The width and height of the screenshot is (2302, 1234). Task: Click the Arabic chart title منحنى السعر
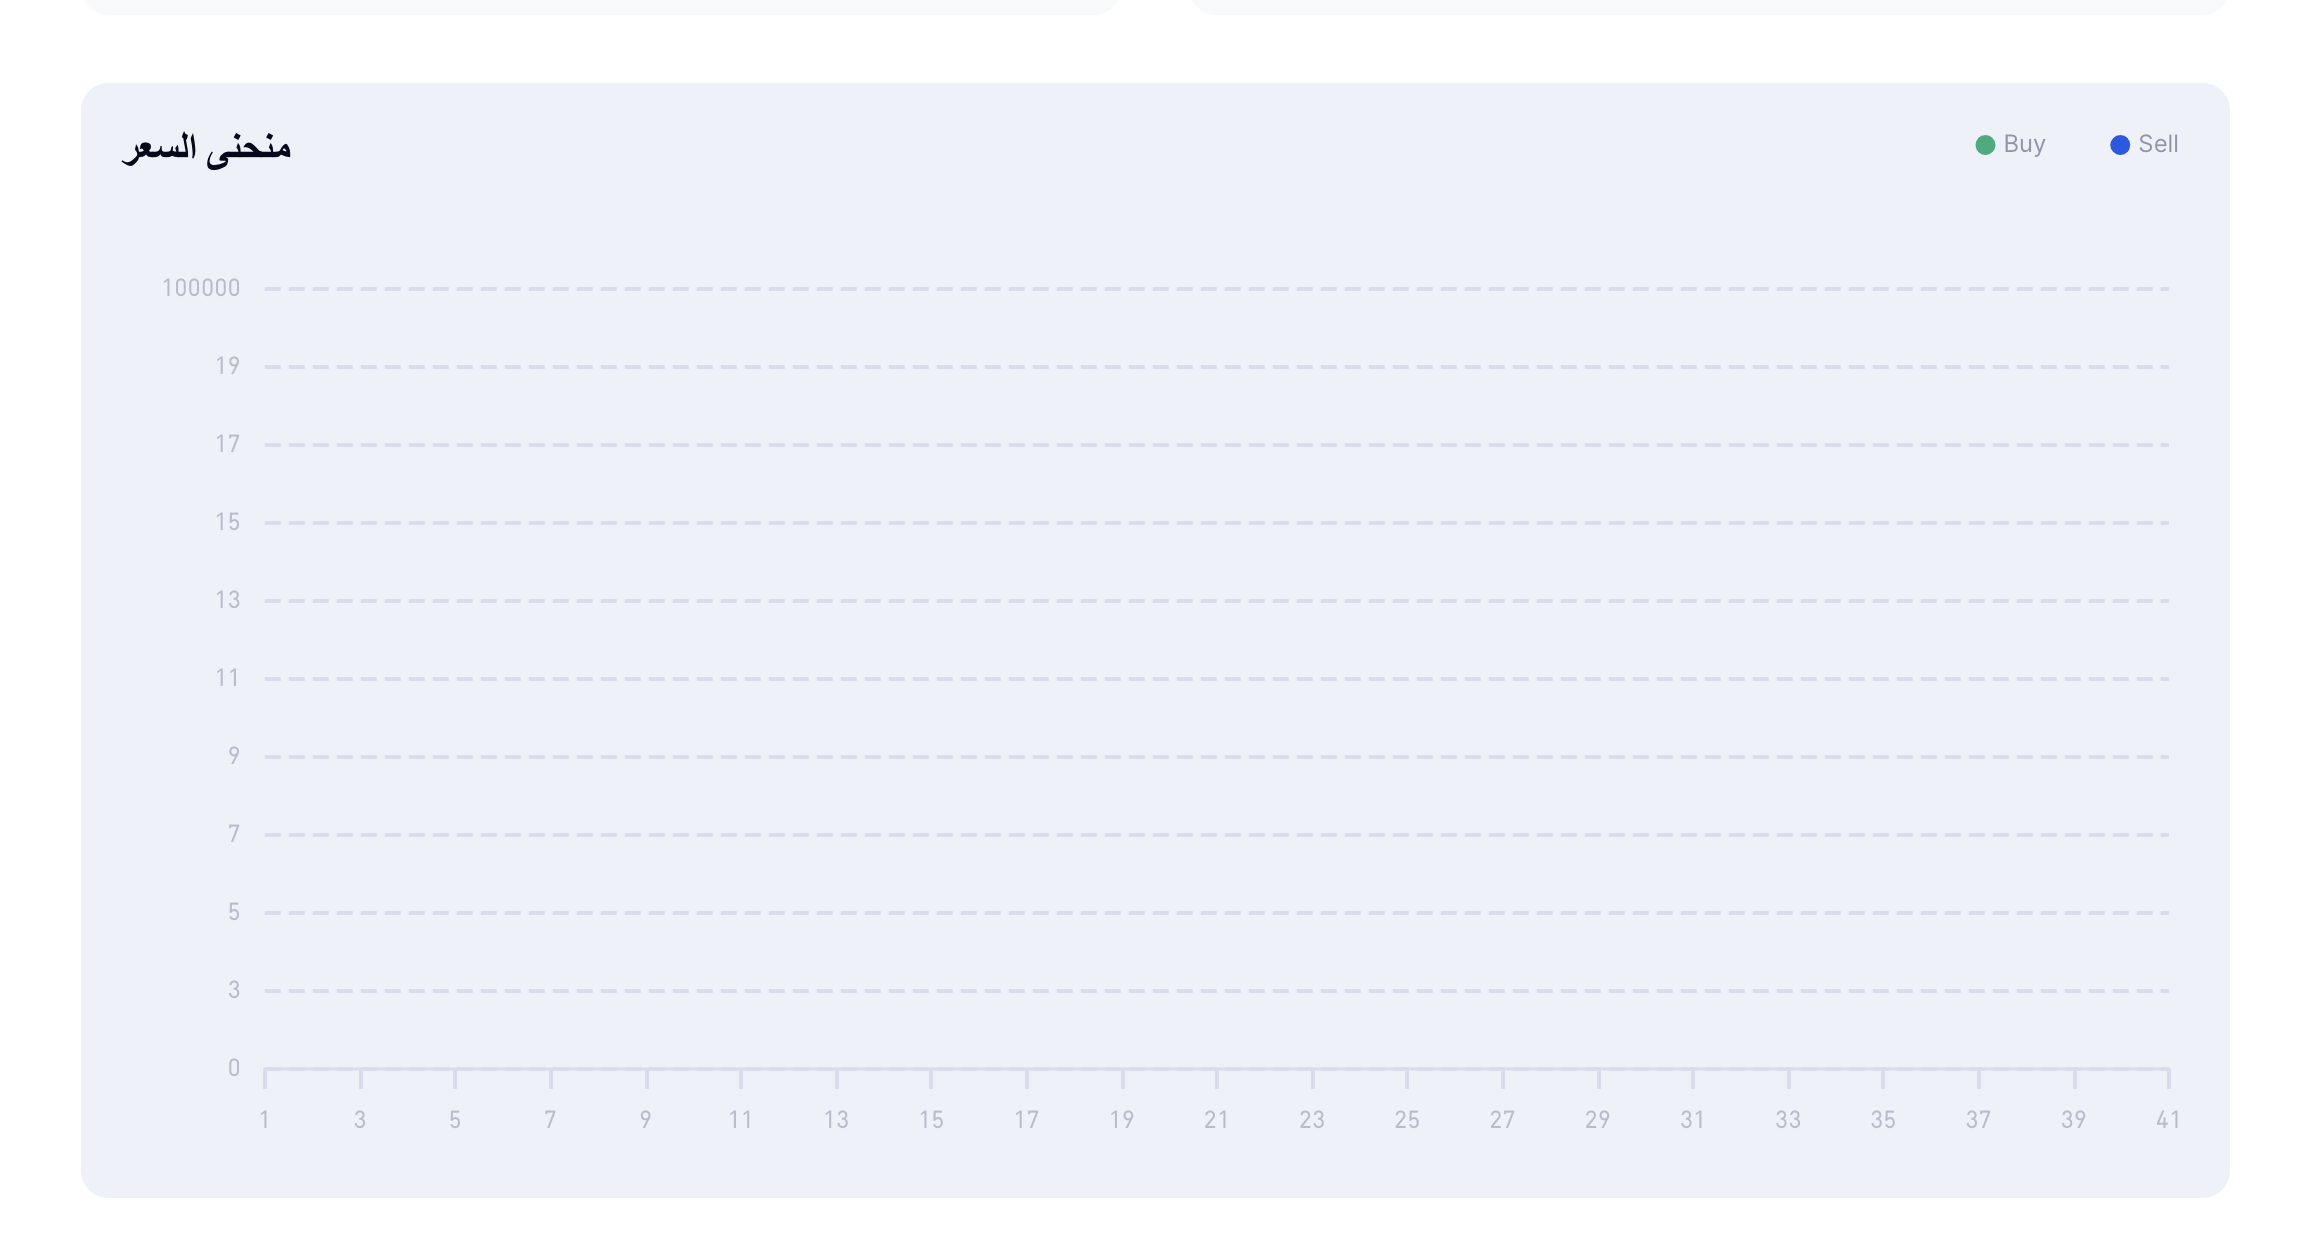206,148
